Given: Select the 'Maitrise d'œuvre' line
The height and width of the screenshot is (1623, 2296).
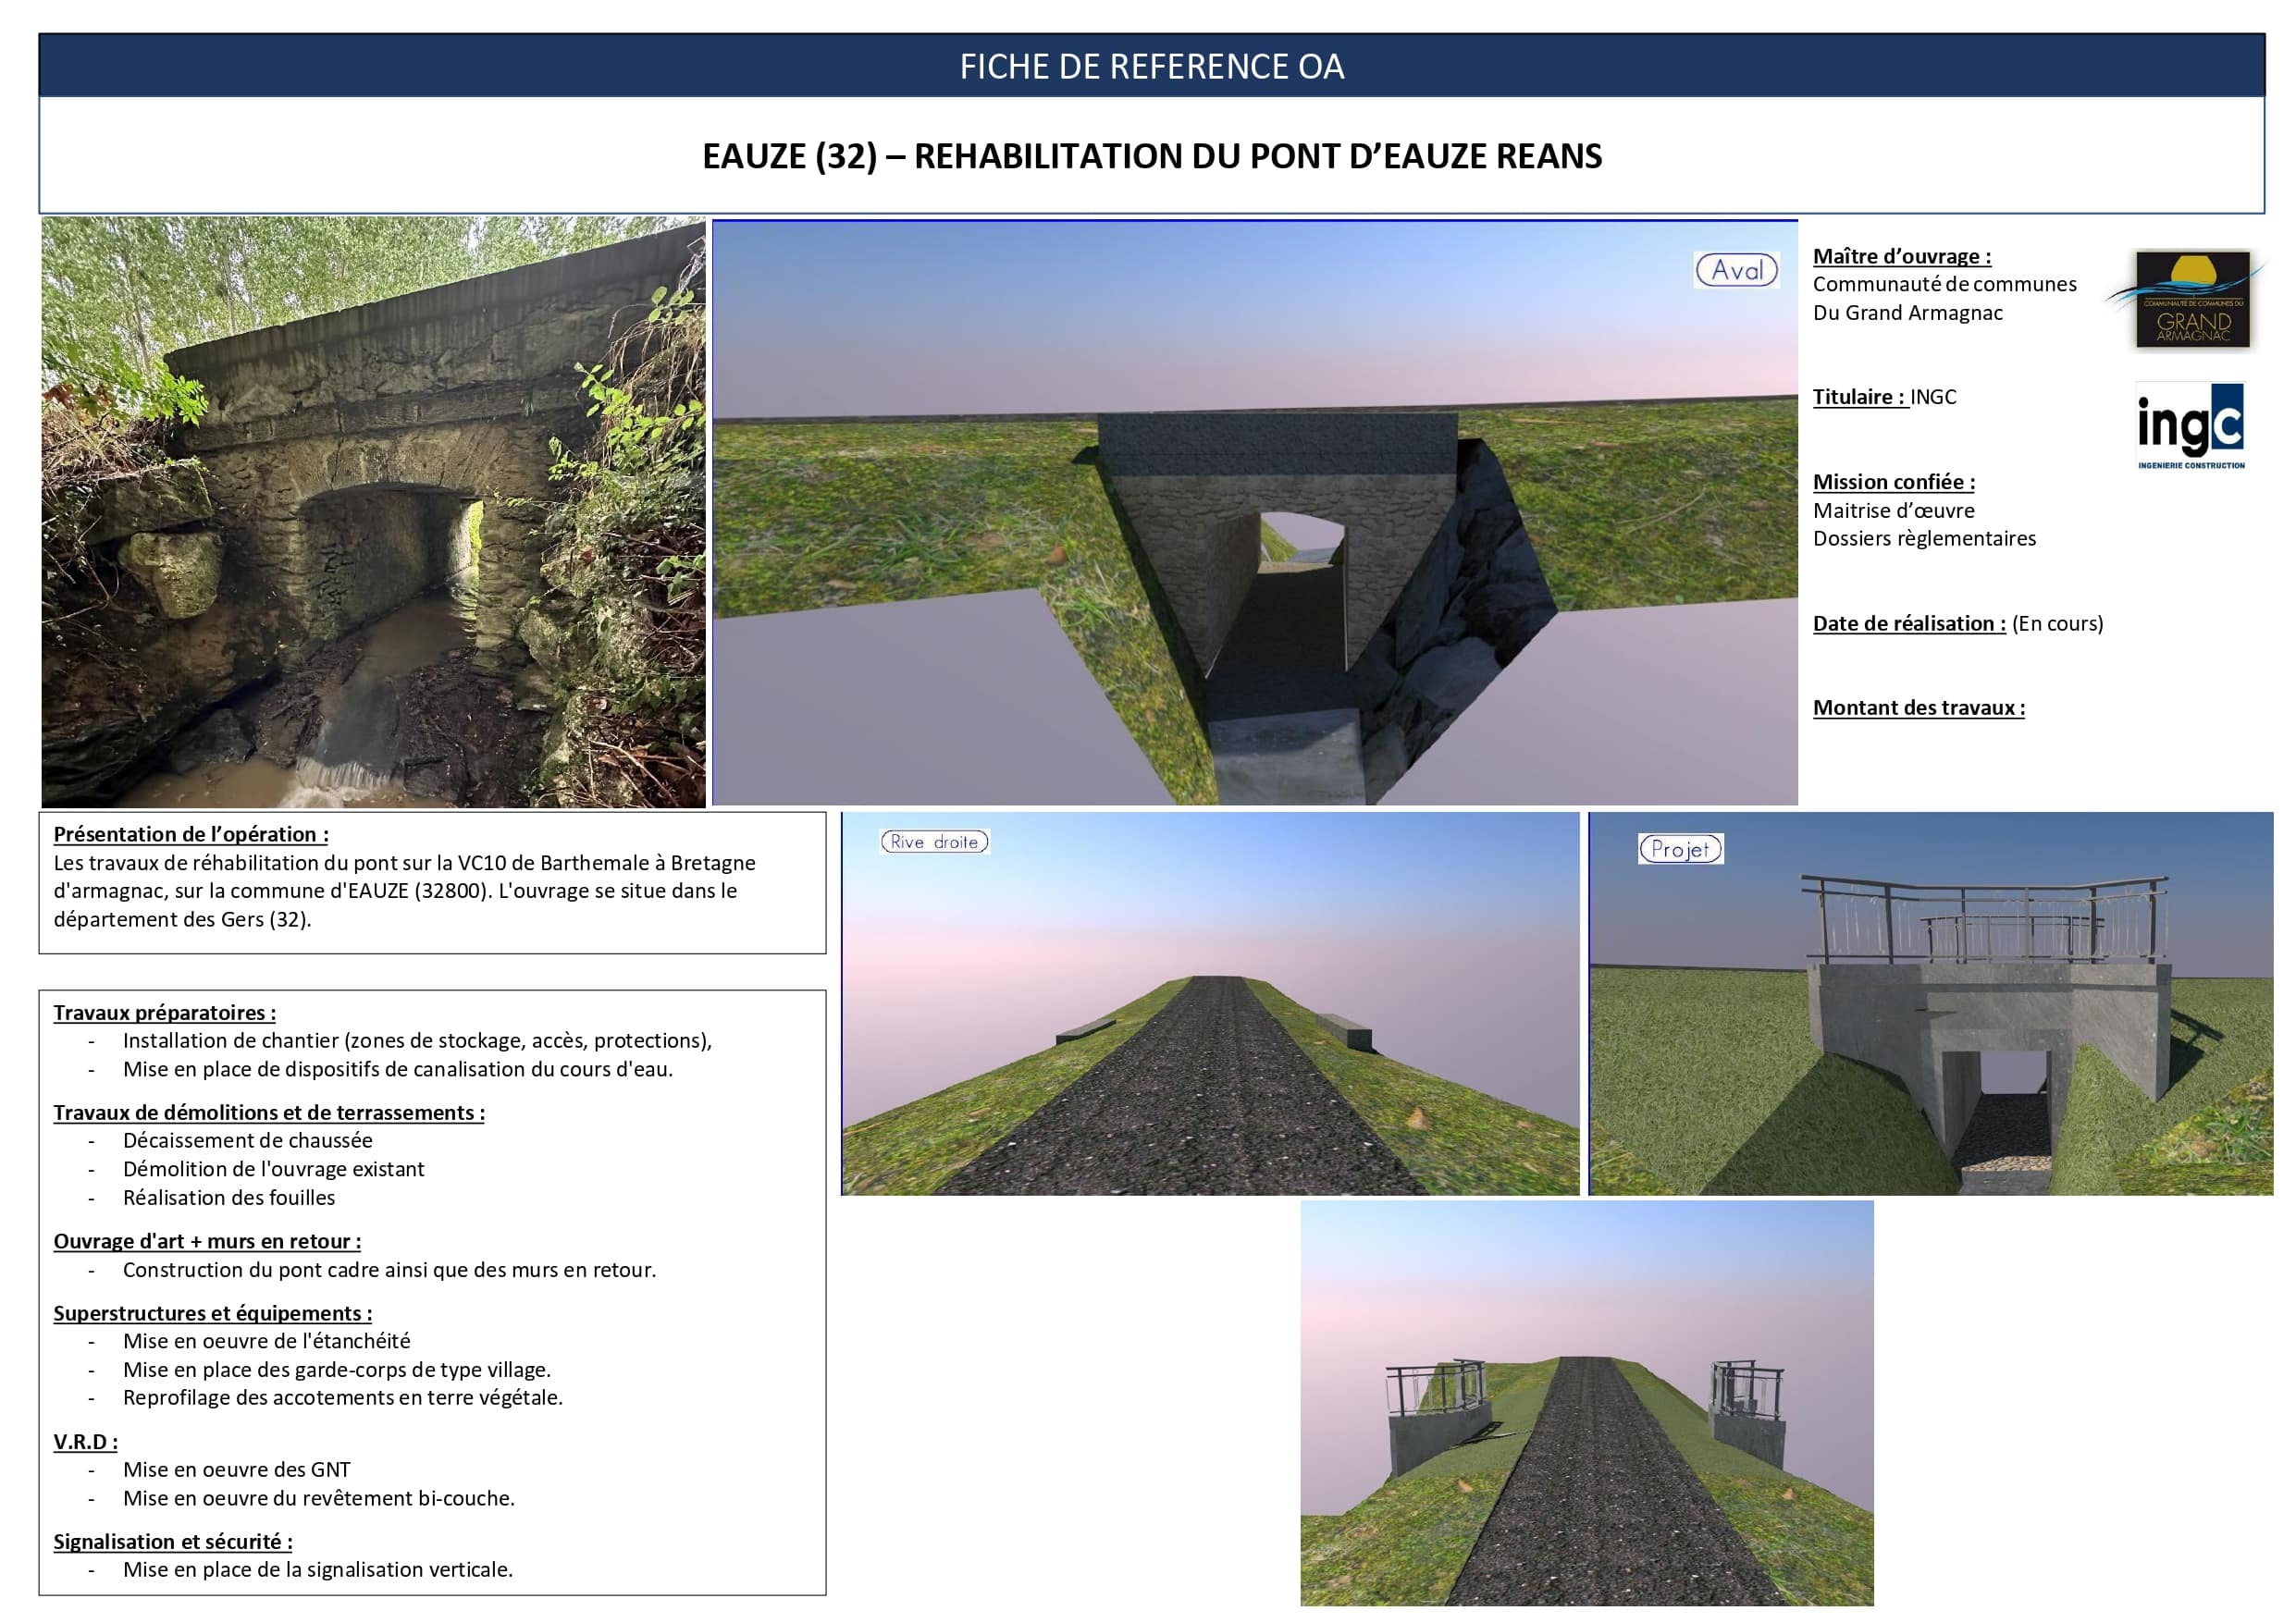Looking at the screenshot, I should [x=1894, y=511].
